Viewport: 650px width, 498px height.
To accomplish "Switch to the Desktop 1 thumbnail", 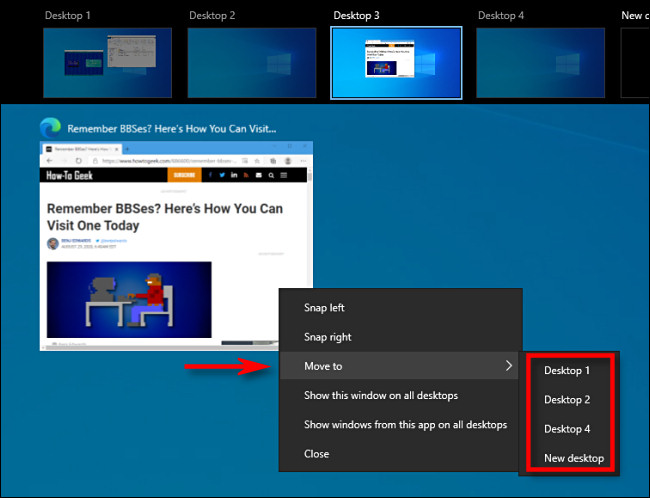I will (107, 63).
